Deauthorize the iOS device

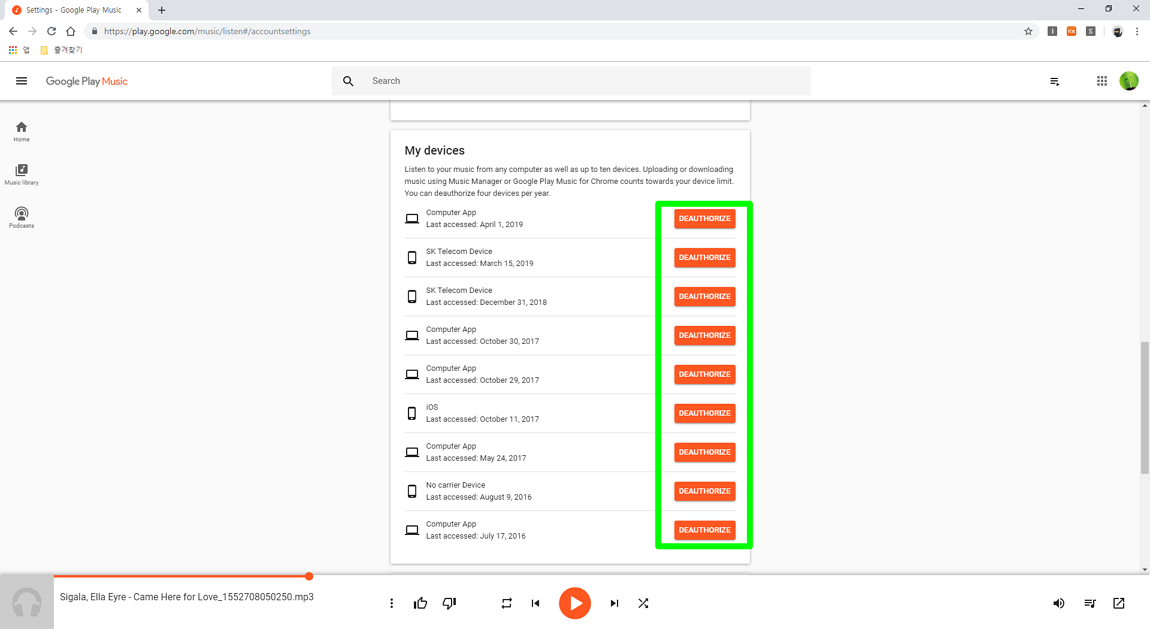tap(704, 413)
